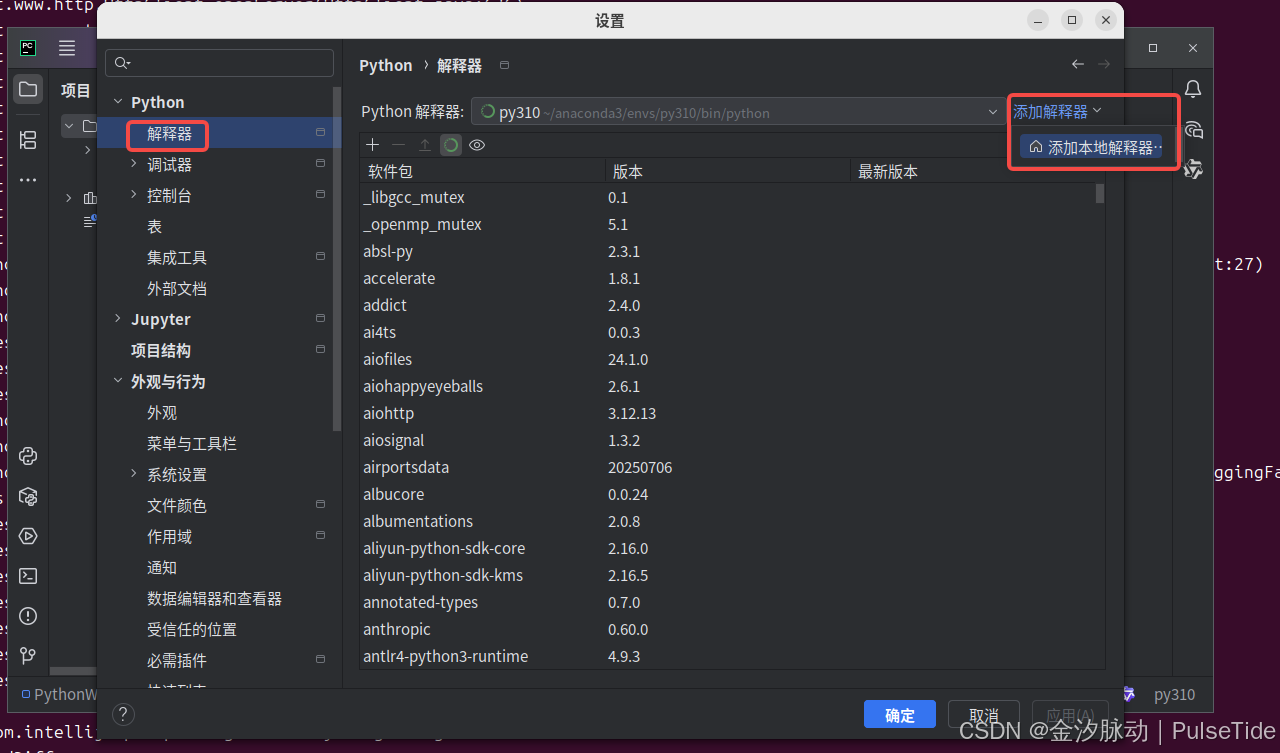Viewport: 1280px width, 753px height.
Task: Click the help question mark button
Action: point(123,714)
